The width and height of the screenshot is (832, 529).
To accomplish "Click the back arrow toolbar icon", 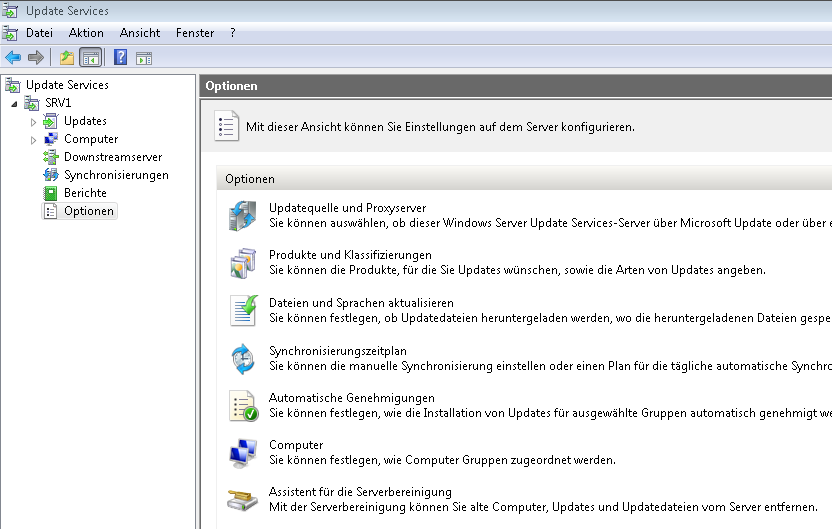I will pyautogui.click(x=13, y=58).
